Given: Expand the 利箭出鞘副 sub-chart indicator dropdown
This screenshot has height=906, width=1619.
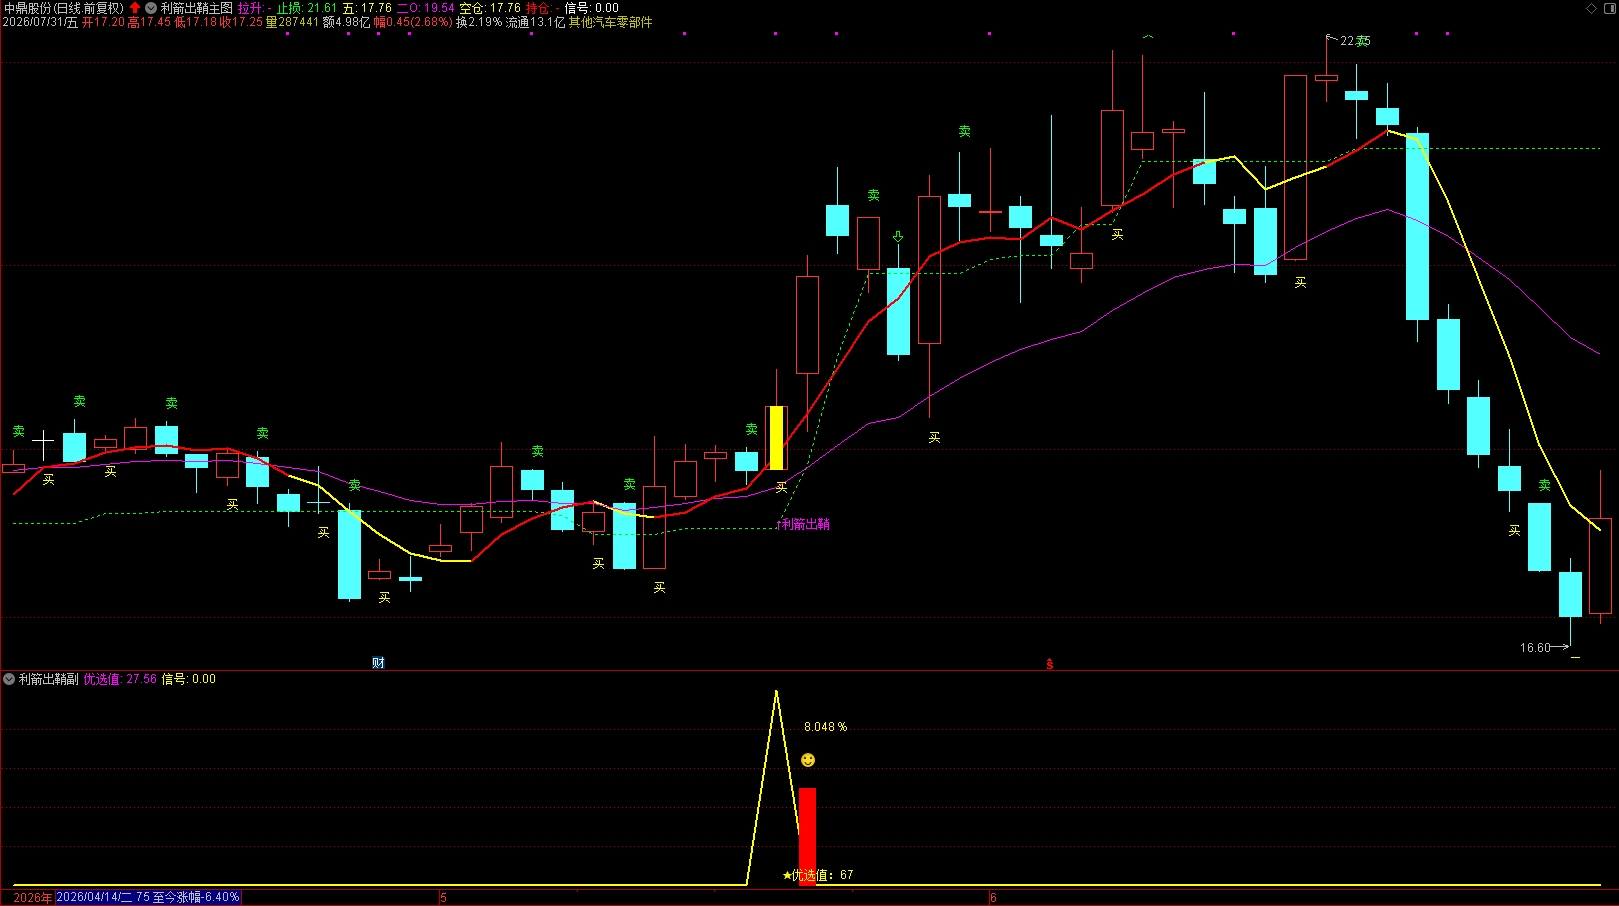Looking at the screenshot, I should point(9,679).
